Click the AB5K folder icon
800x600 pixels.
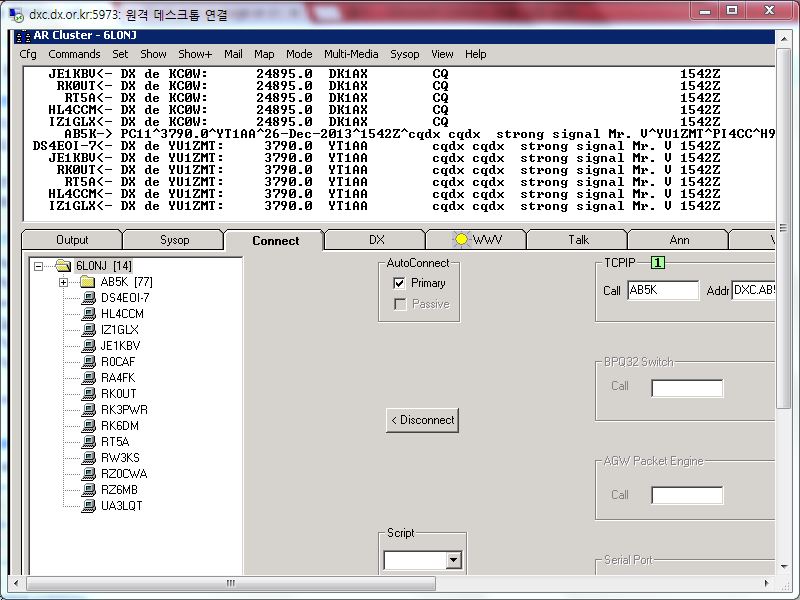[x=88, y=282]
